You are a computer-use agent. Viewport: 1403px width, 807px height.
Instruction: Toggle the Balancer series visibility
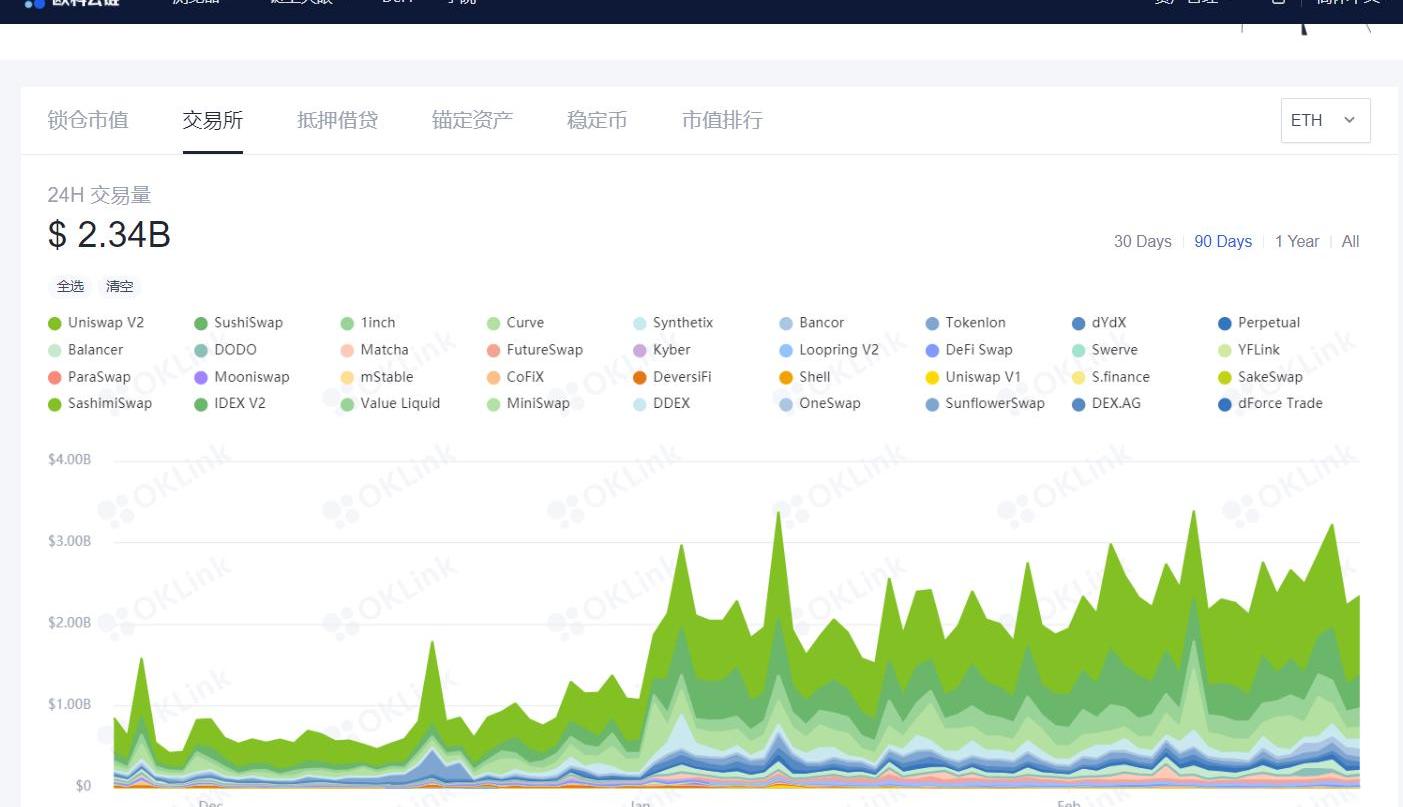click(x=55, y=351)
